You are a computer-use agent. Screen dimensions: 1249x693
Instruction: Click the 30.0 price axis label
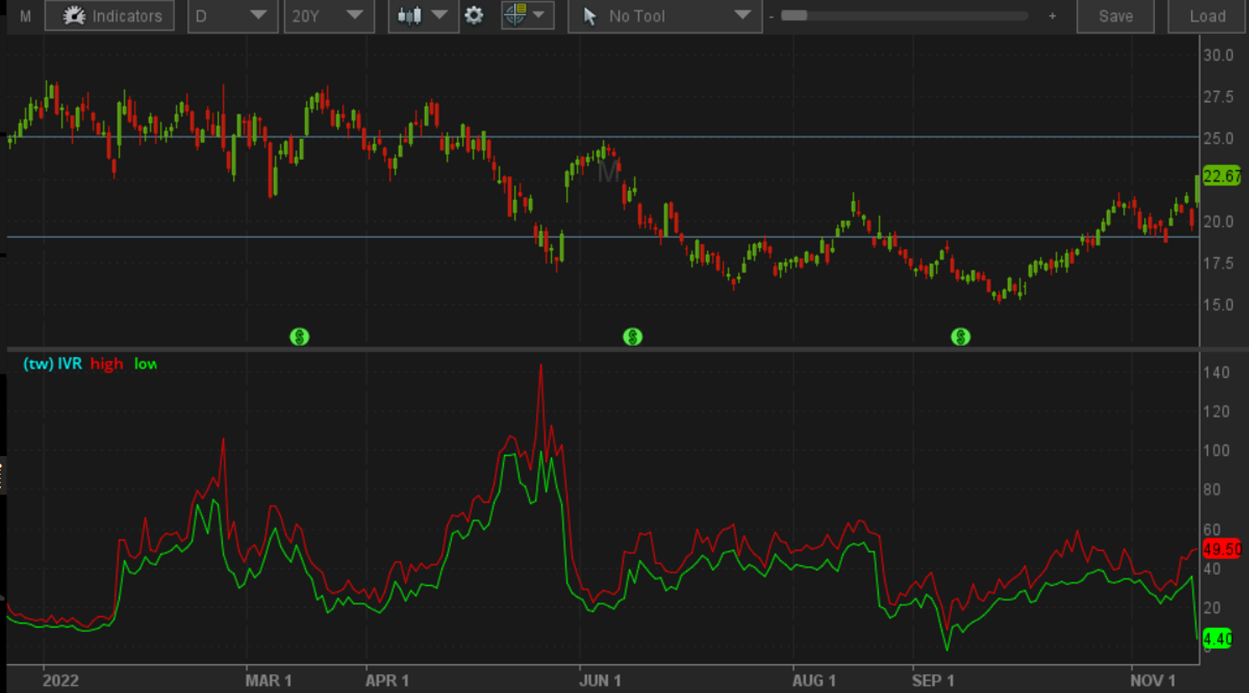pyautogui.click(x=1218, y=55)
